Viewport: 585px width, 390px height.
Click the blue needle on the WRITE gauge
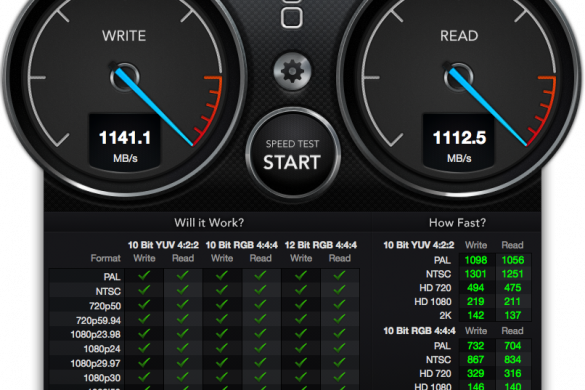[x=153, y=107]
